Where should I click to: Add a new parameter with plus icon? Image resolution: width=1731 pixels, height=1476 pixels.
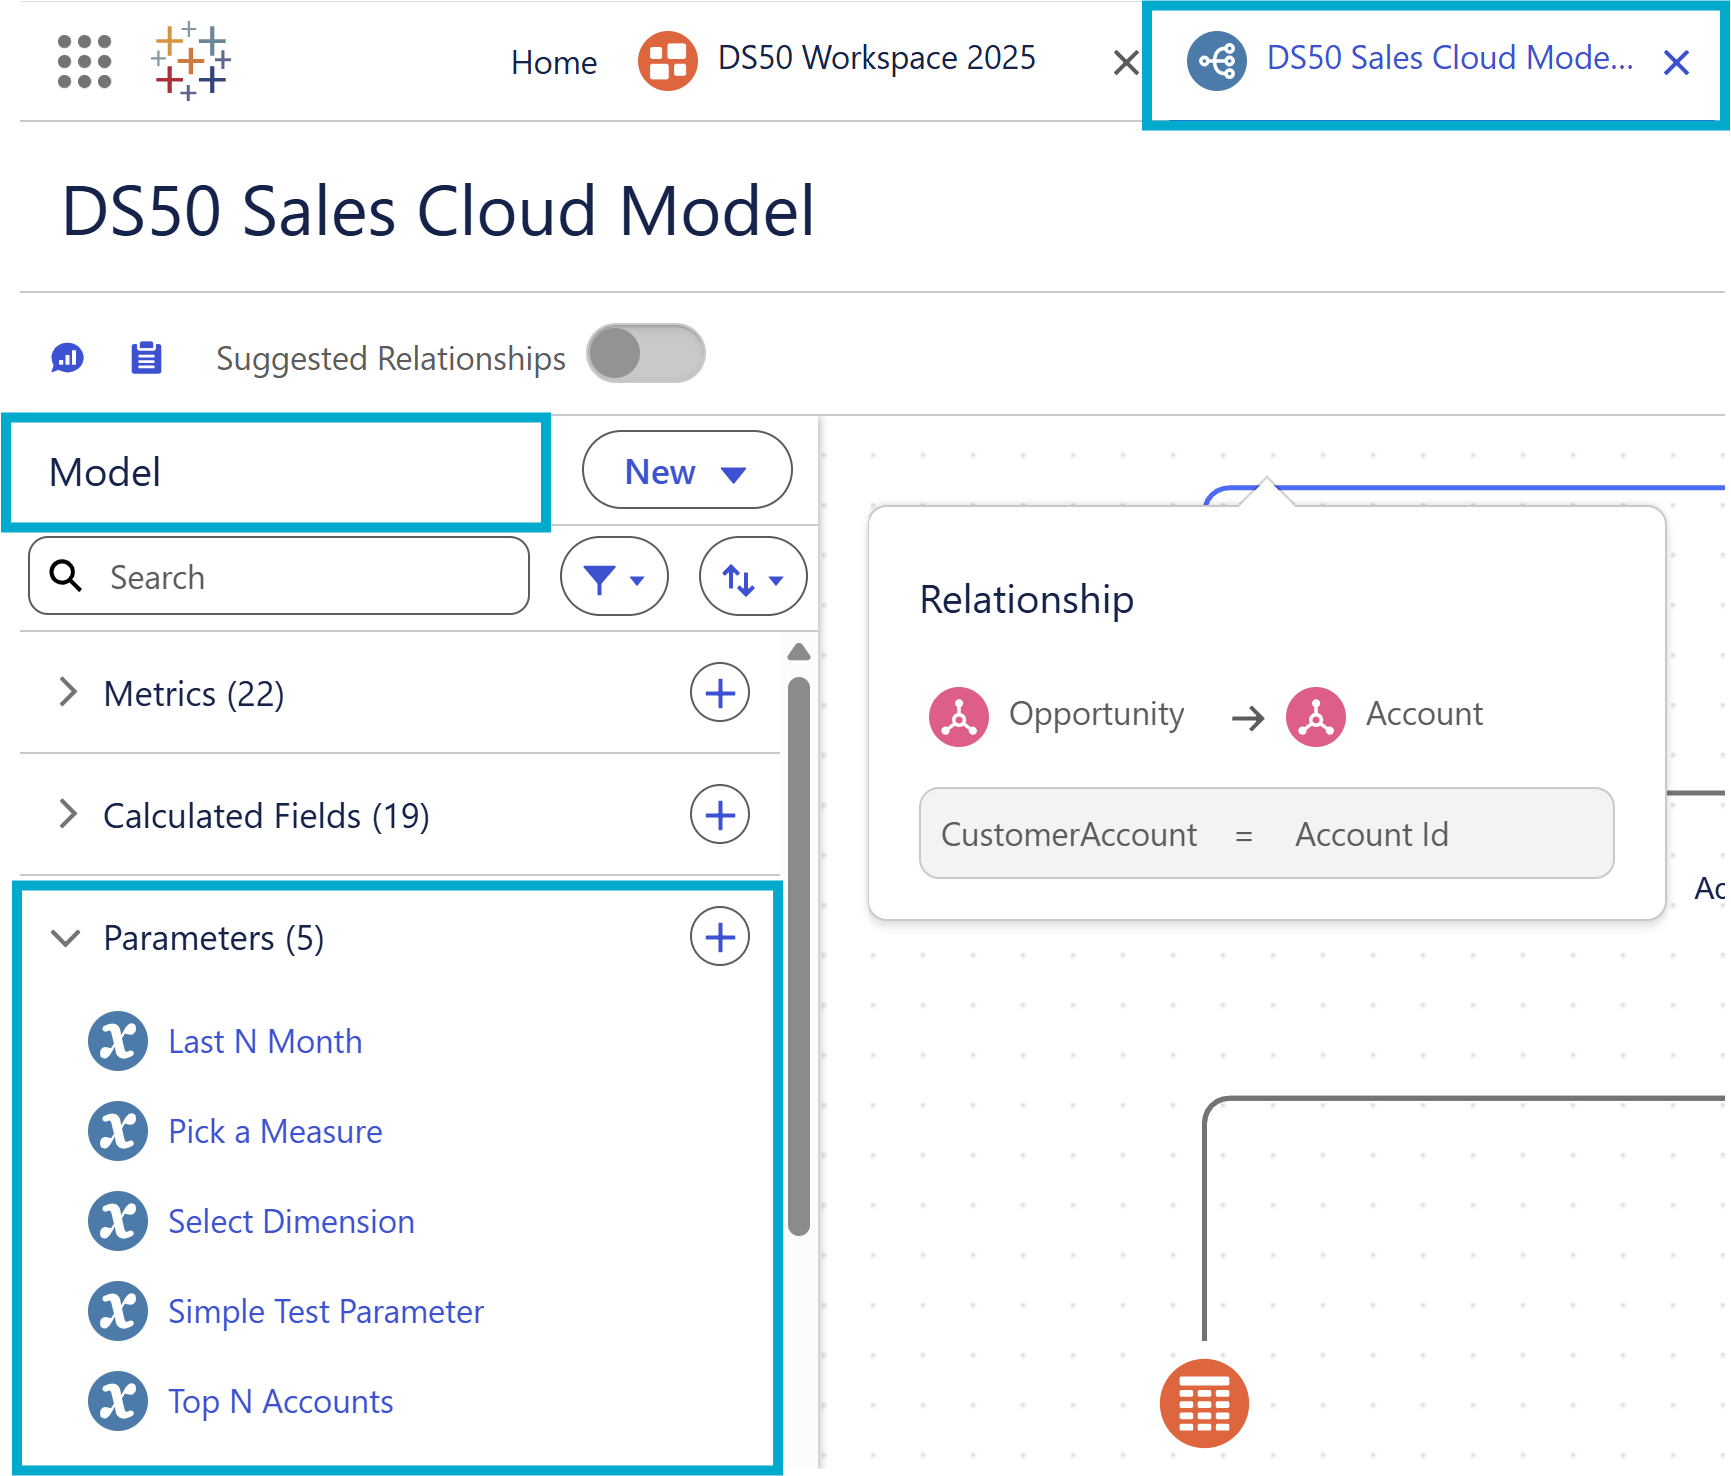coord(719,936)
